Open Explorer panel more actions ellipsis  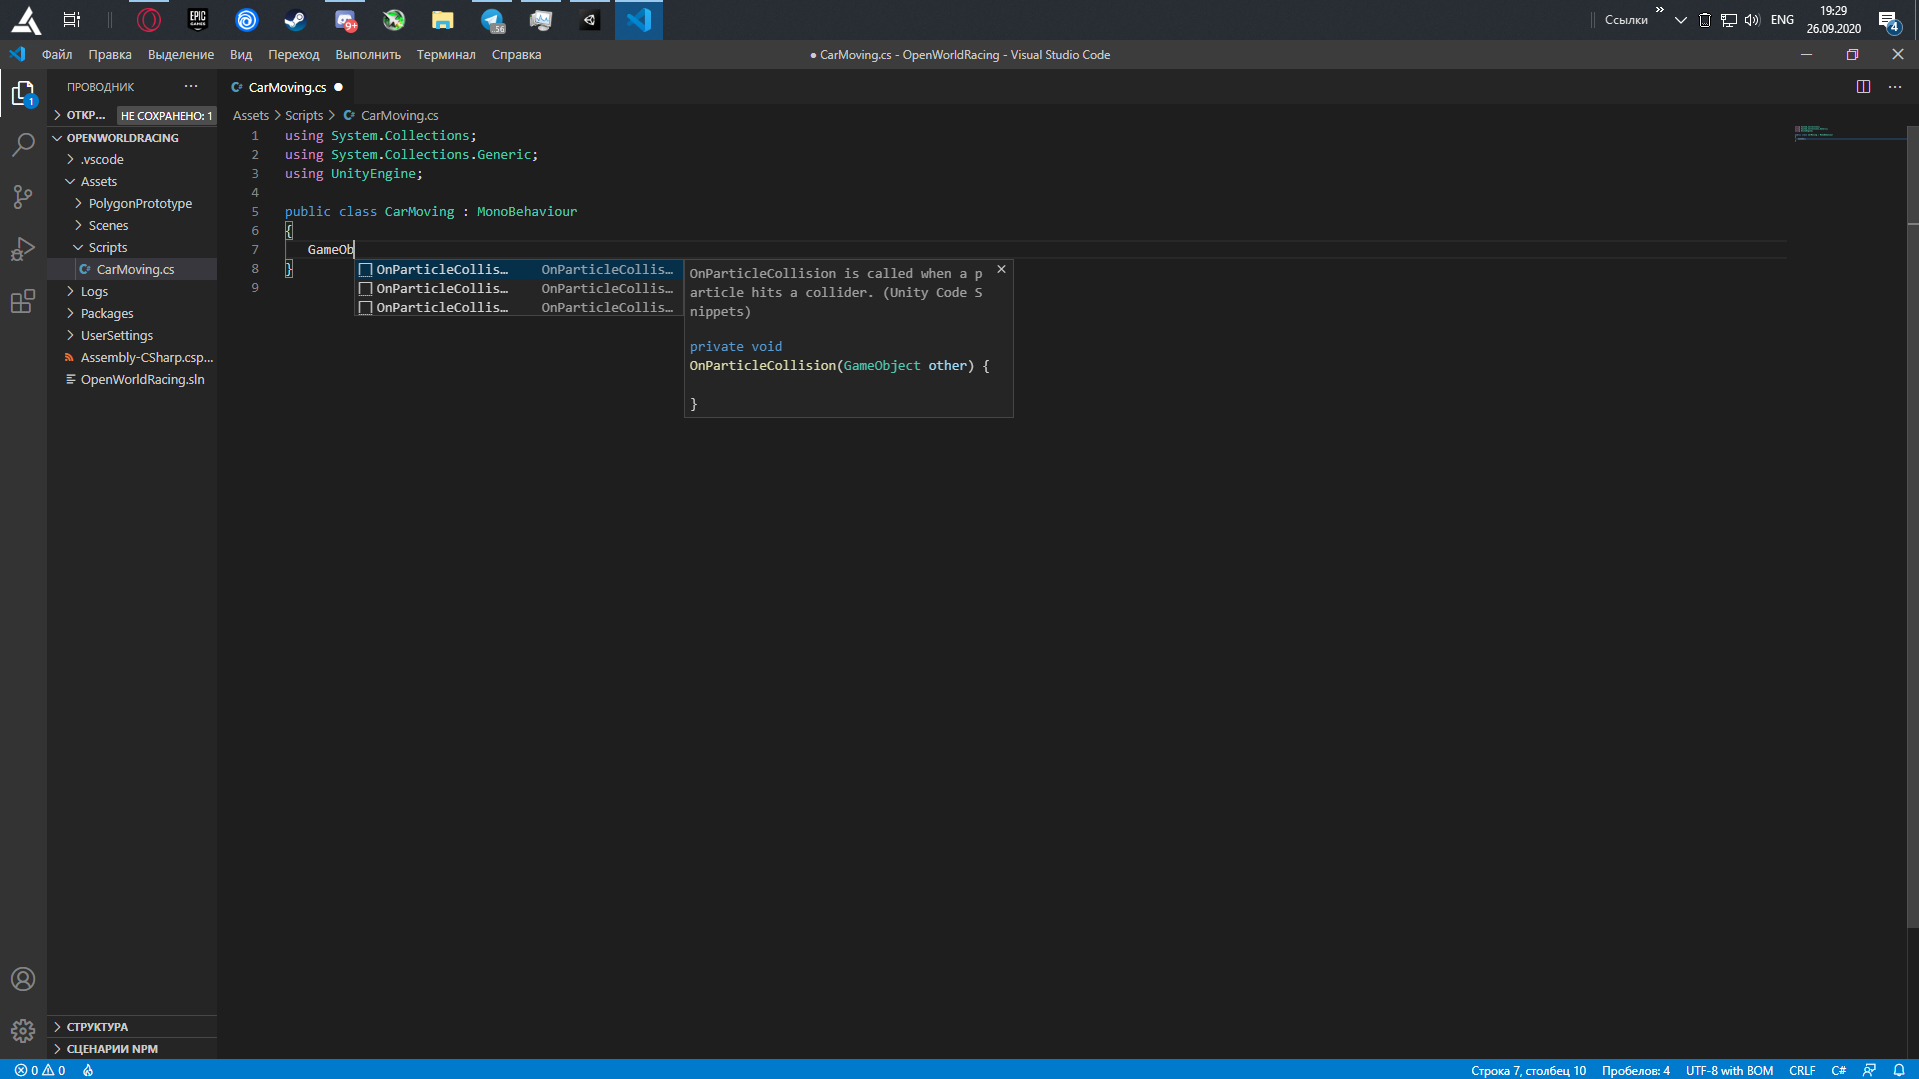point(191,87)
